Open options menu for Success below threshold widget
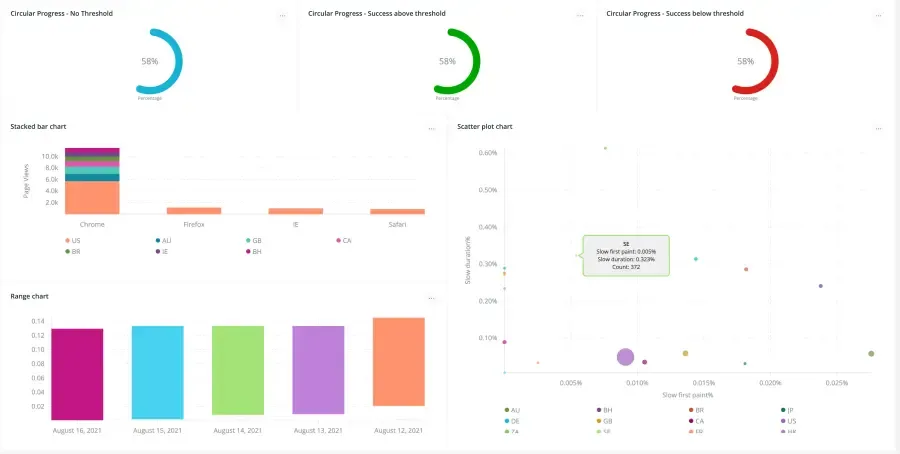 click(879, 16)
